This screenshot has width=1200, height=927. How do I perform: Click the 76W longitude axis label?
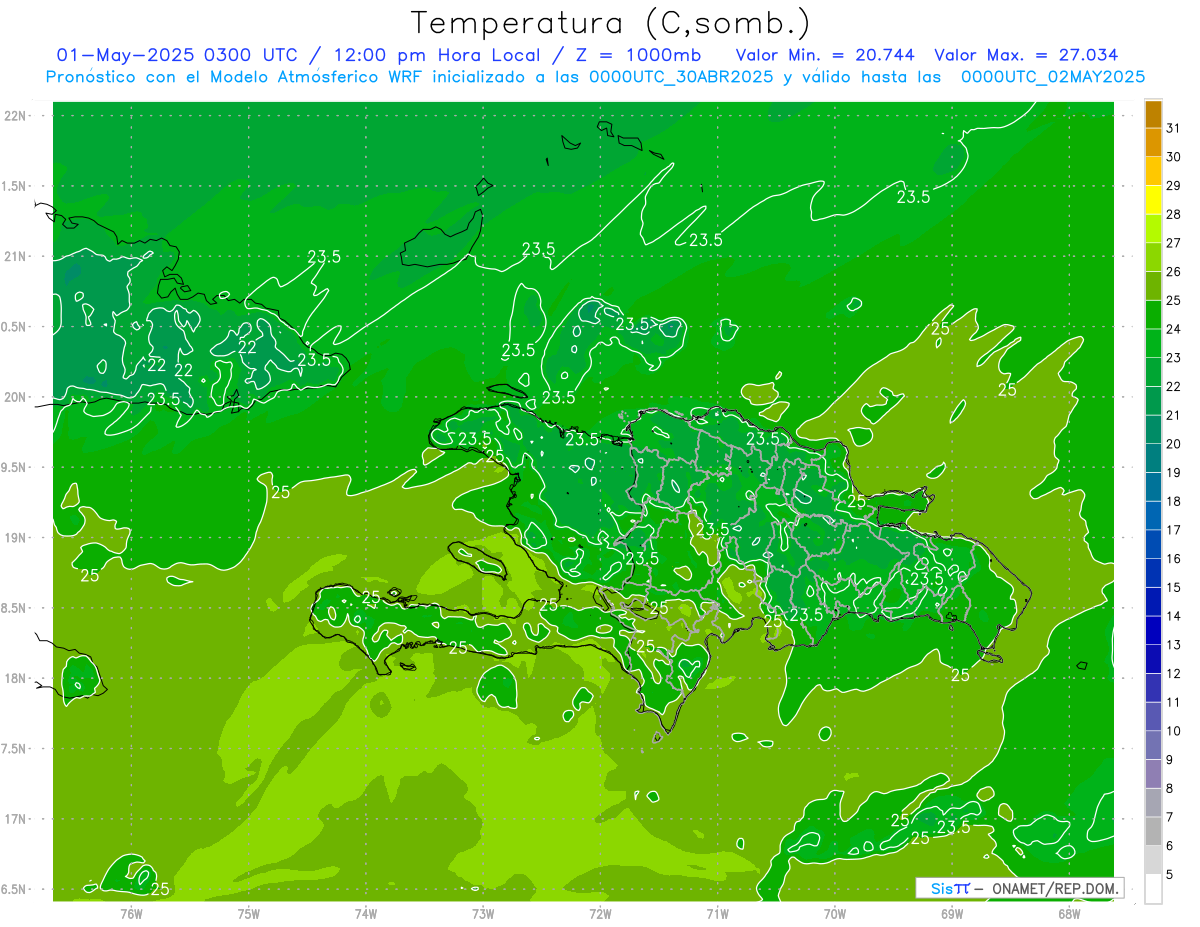tap(131, 913)
